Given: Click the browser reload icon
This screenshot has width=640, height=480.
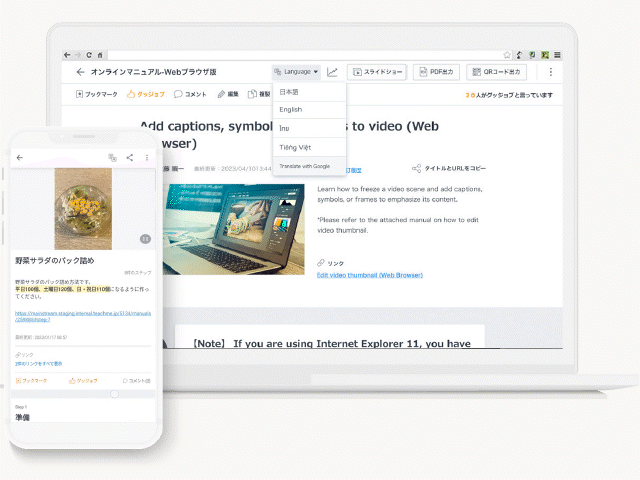Looking at the screenshot, I should click(88, 53).
